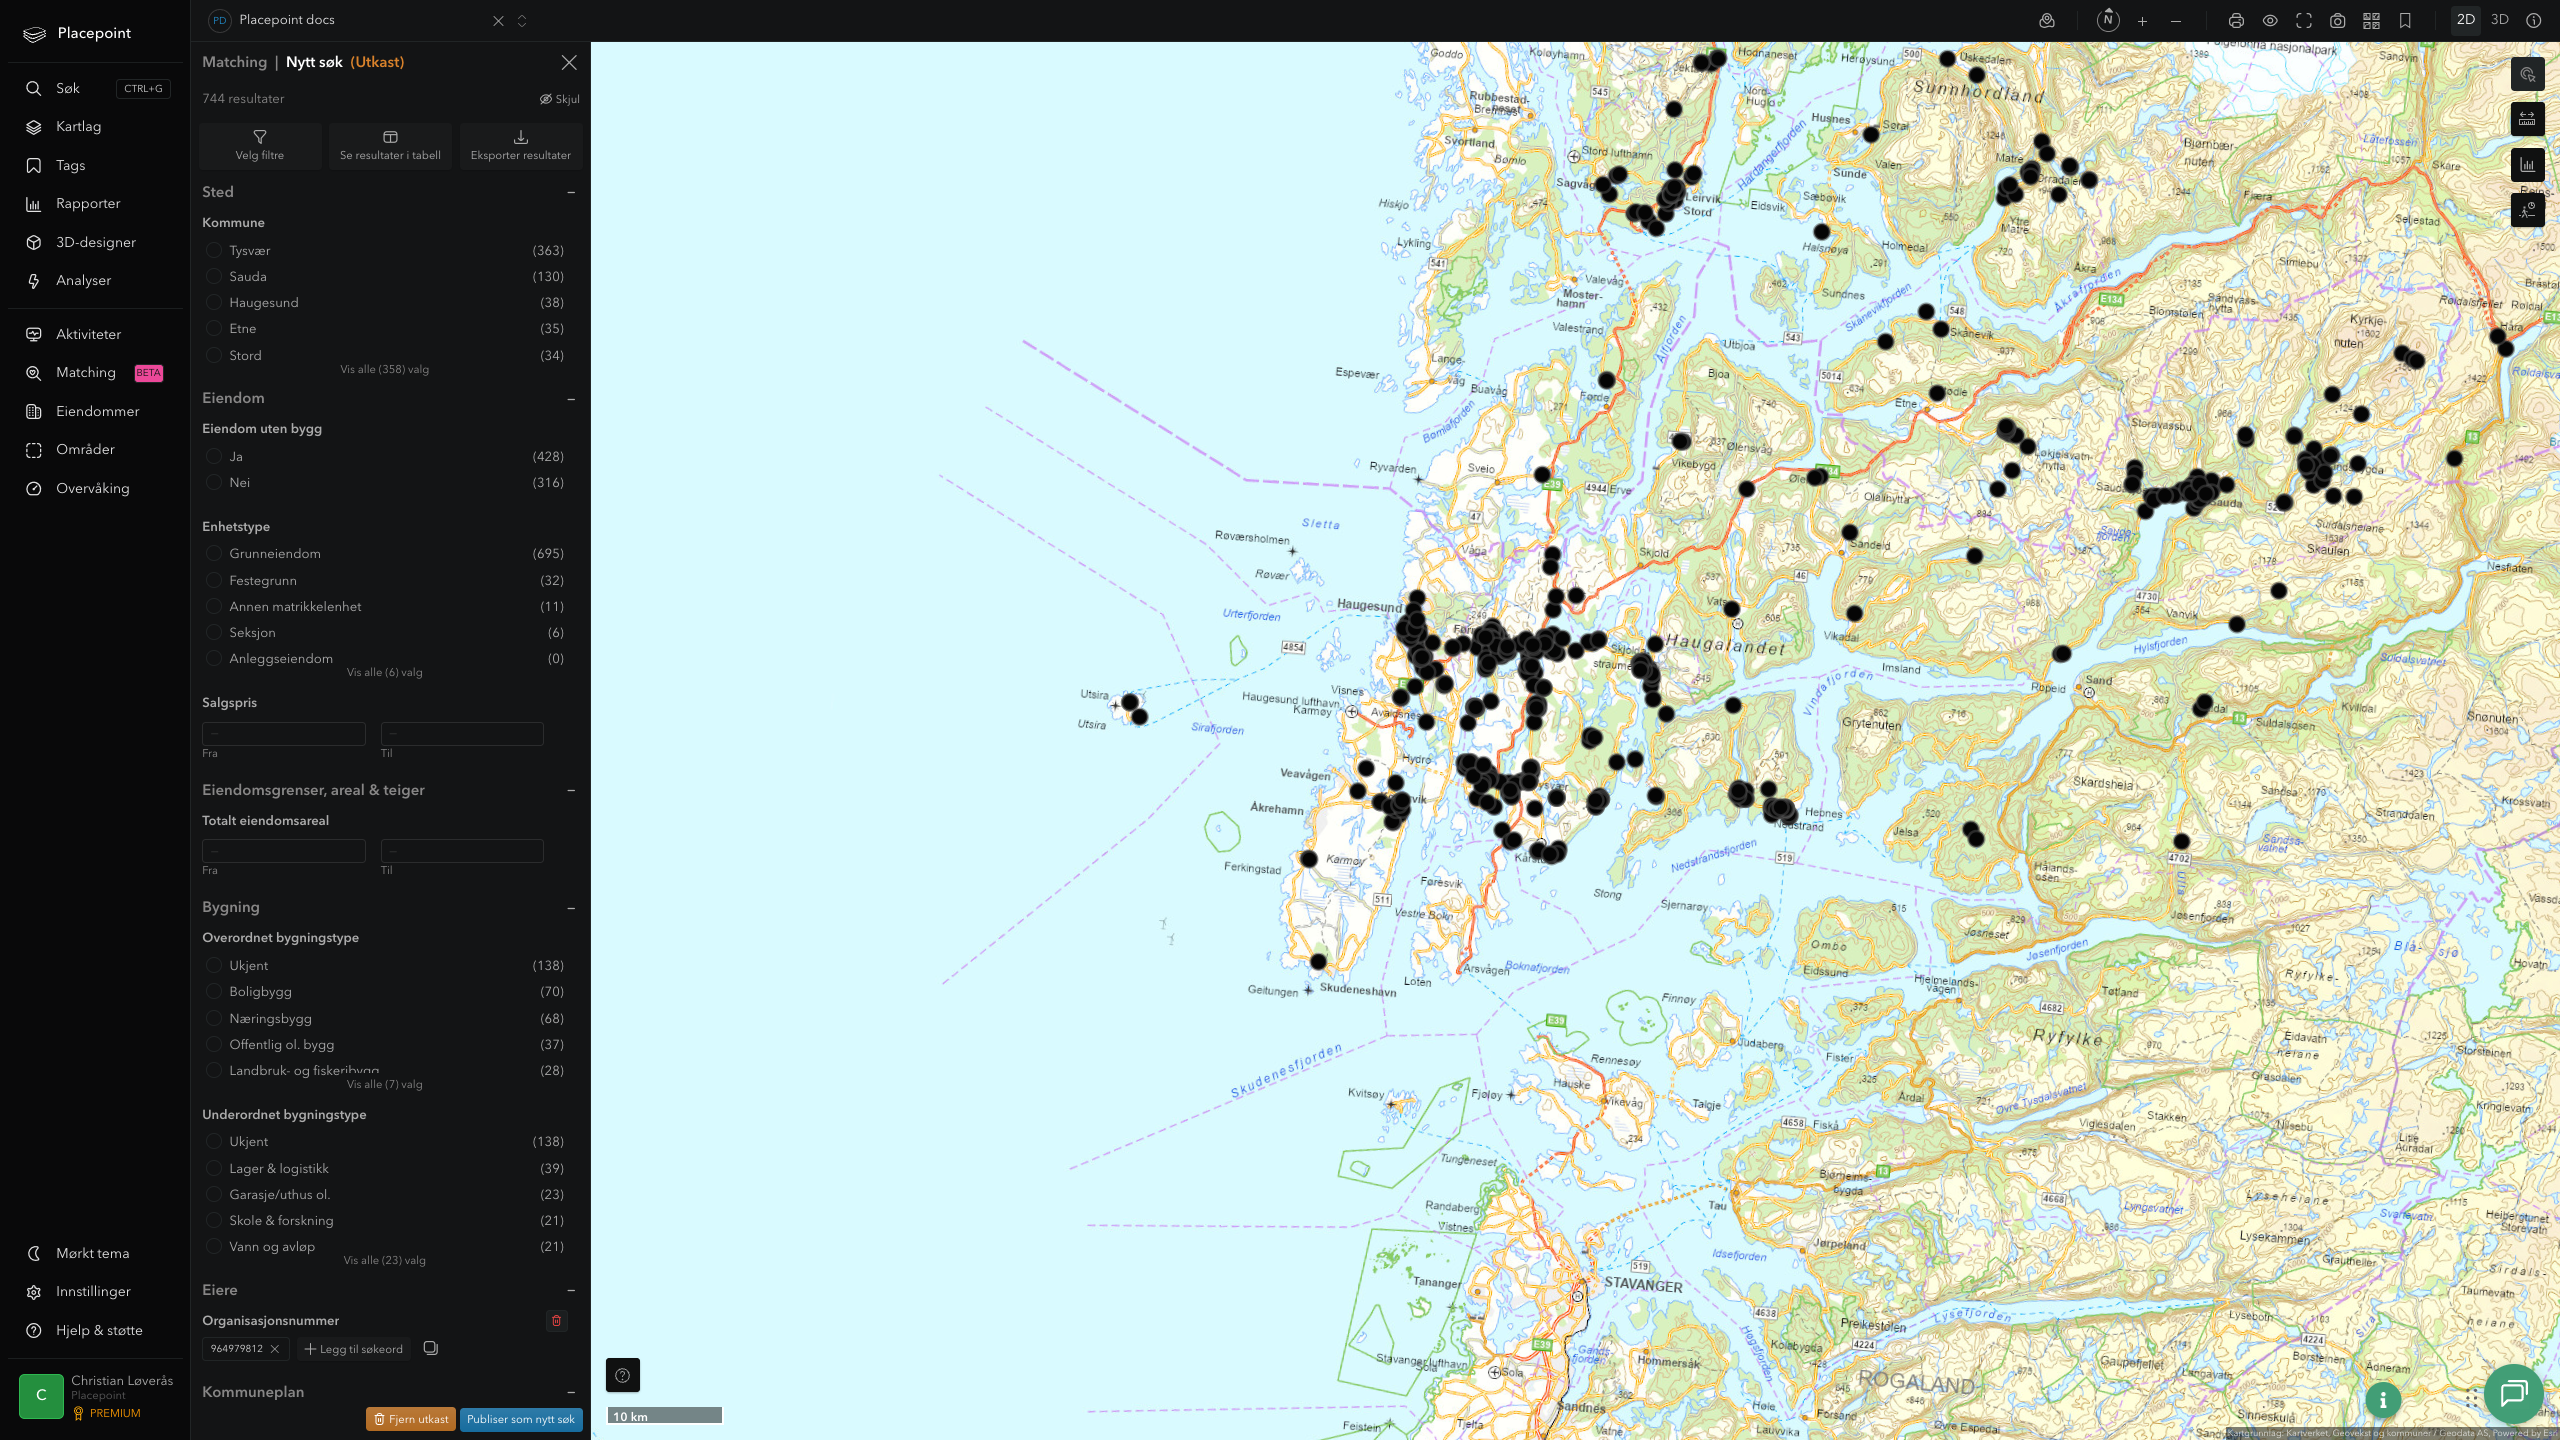This screenshot has height=1440, width=2560.
Task: Open Overvåking in the sidebar
Action: coord(93,488)
